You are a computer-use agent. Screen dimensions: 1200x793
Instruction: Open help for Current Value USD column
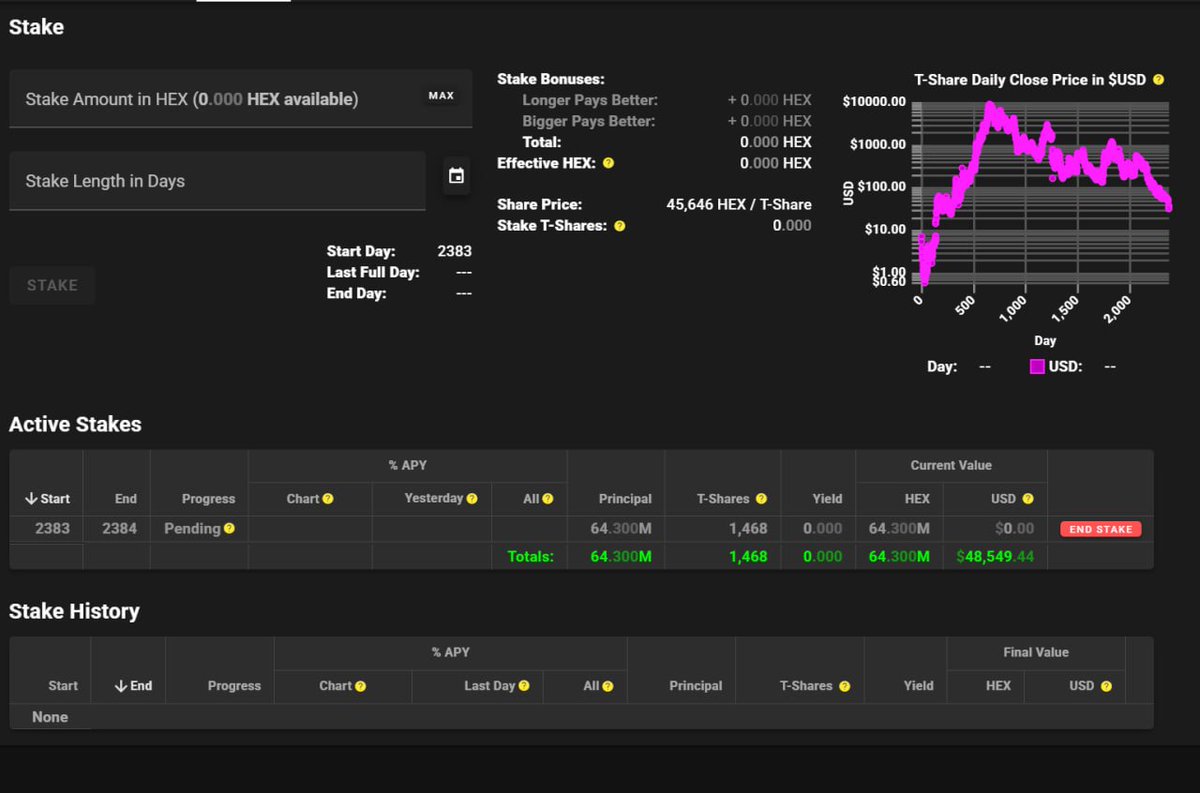[1028, 498]
